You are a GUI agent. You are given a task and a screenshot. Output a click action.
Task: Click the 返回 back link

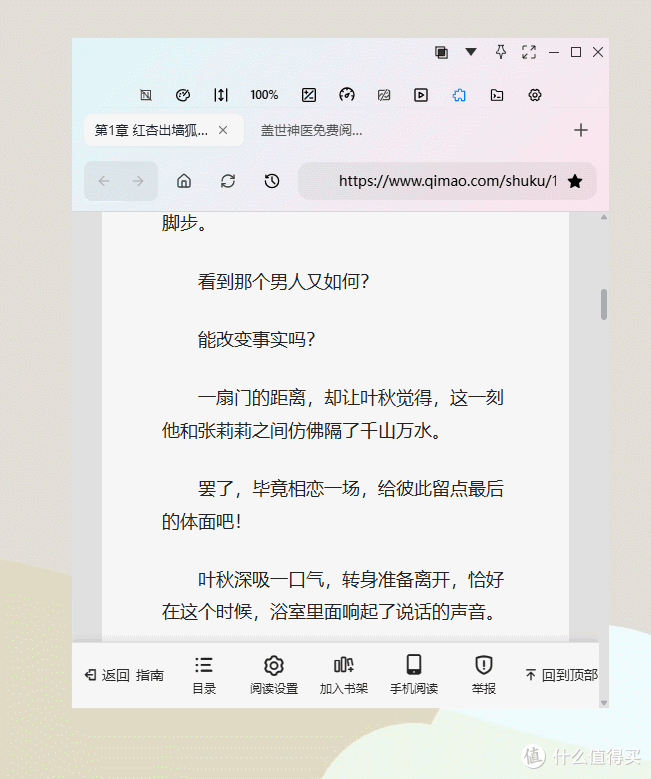107,675
